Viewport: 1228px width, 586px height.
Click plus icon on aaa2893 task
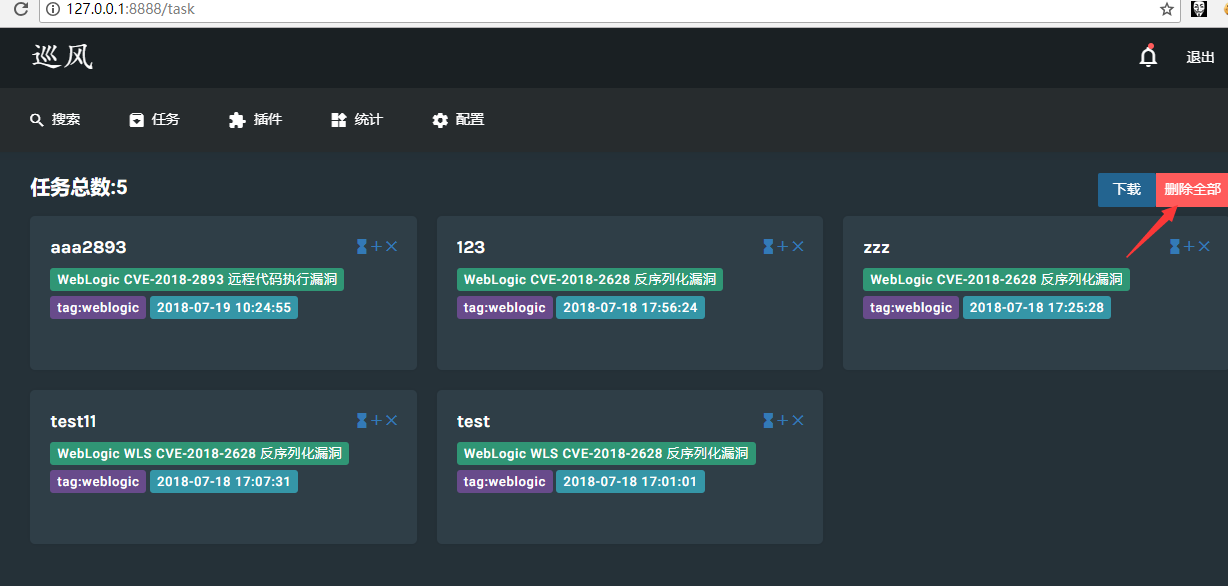click(x=377, y=246)
